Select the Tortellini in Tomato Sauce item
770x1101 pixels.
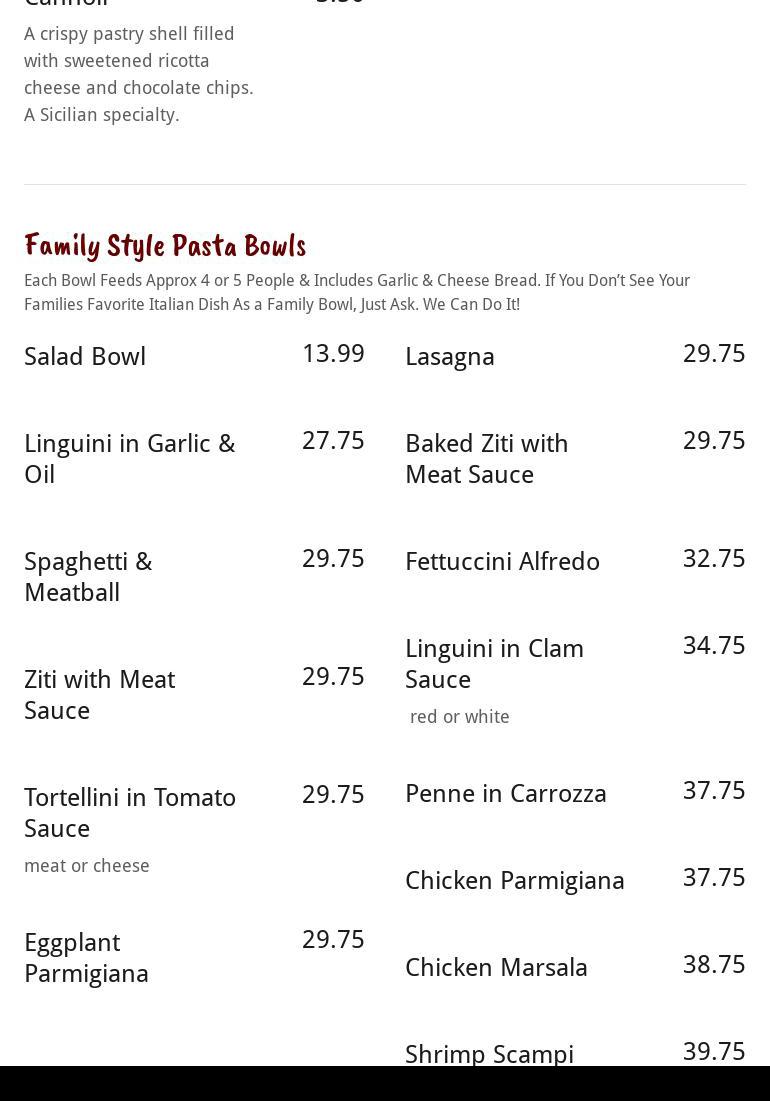[x=130, y=813]
